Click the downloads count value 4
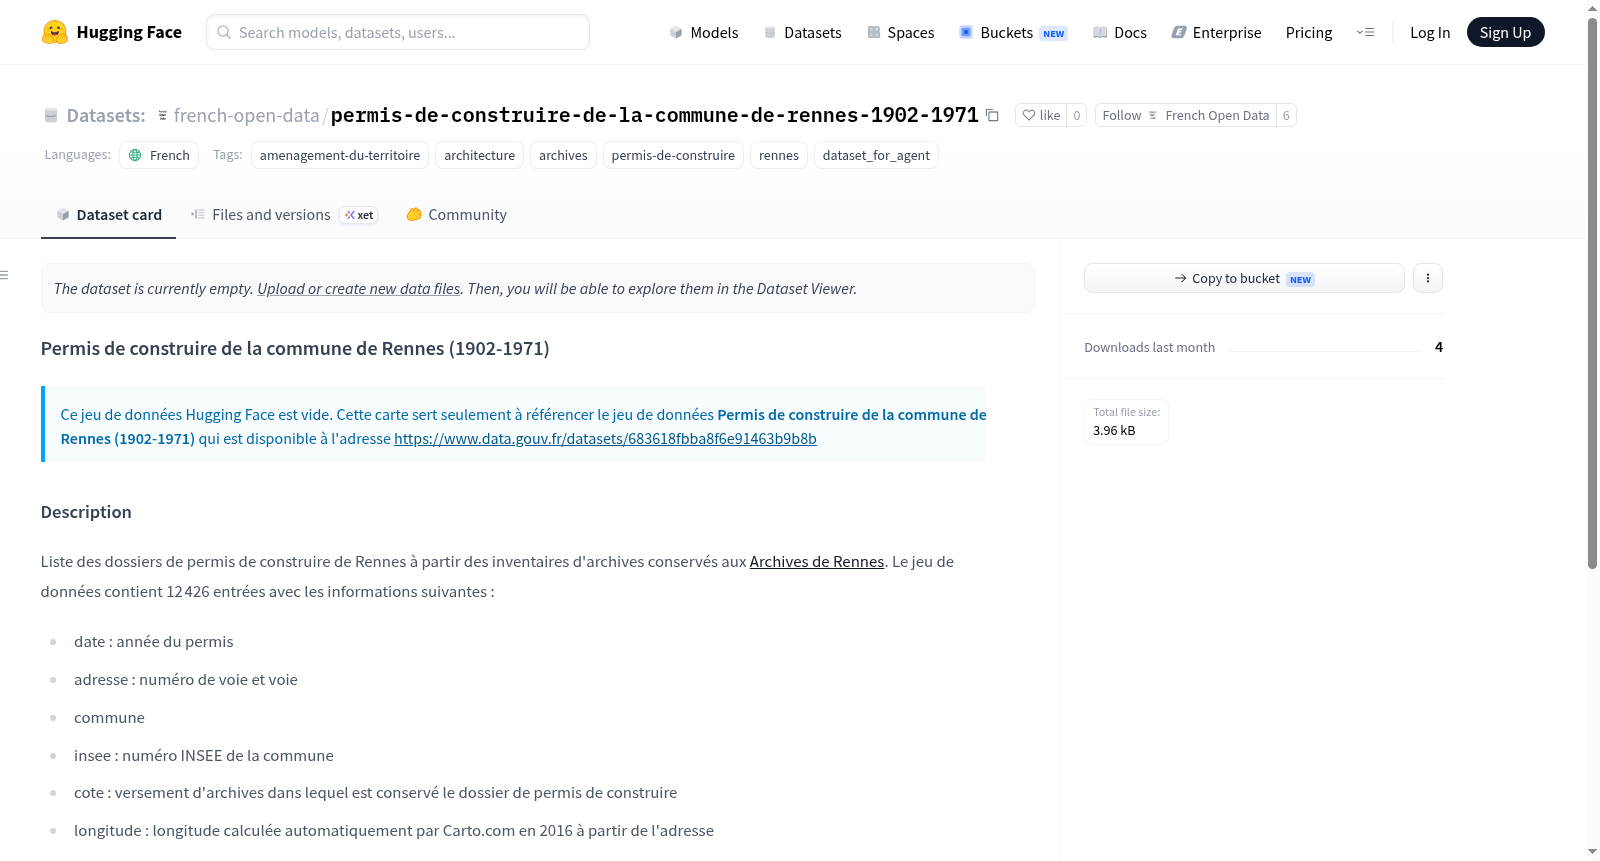1600x861 pixels. click(1439, 347)
